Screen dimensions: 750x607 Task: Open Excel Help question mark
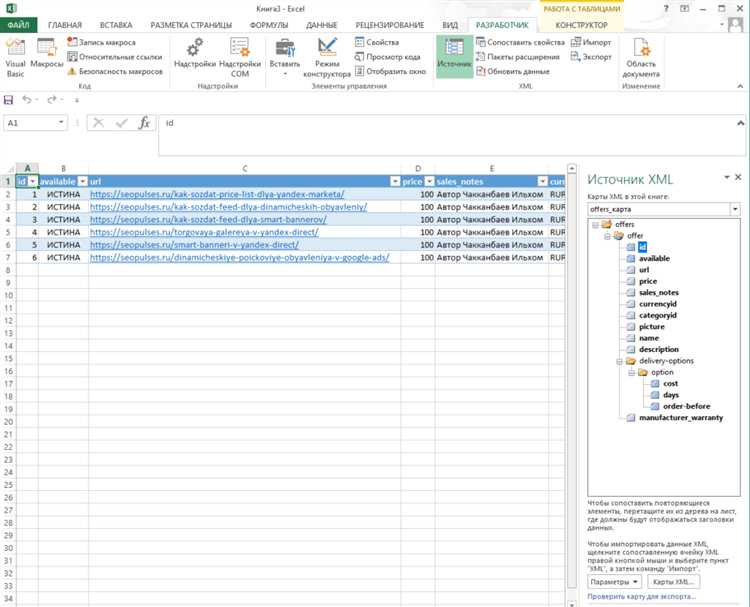pyautogui.click(x=666, y=9)
